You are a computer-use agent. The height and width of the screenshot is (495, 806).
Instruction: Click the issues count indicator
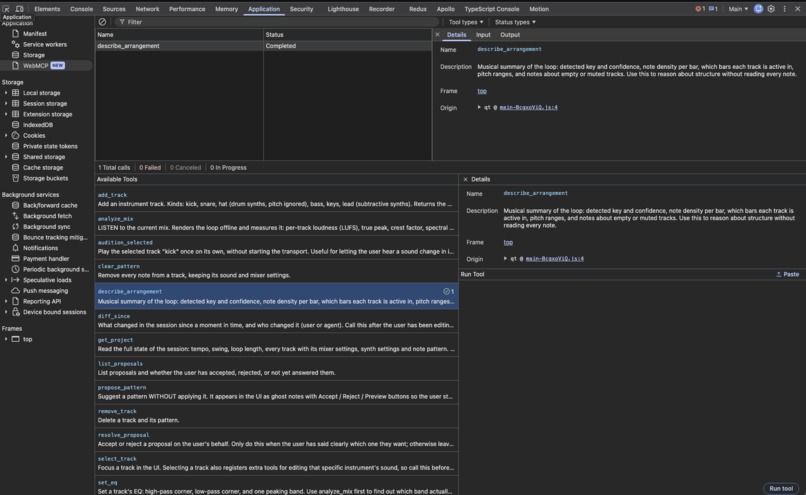tap(713, 9)
